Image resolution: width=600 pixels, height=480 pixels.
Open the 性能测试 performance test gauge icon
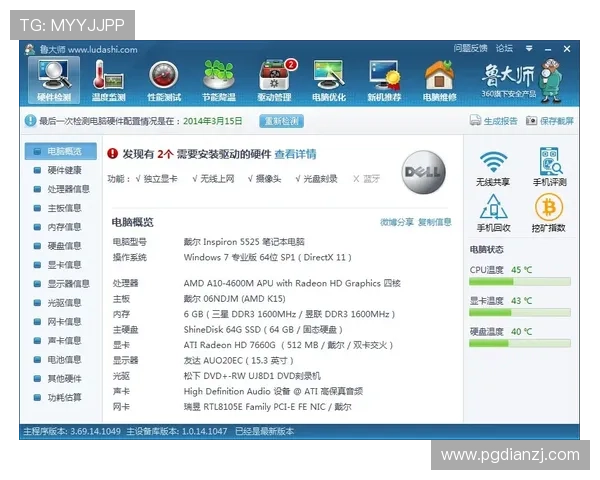point(164,80)
